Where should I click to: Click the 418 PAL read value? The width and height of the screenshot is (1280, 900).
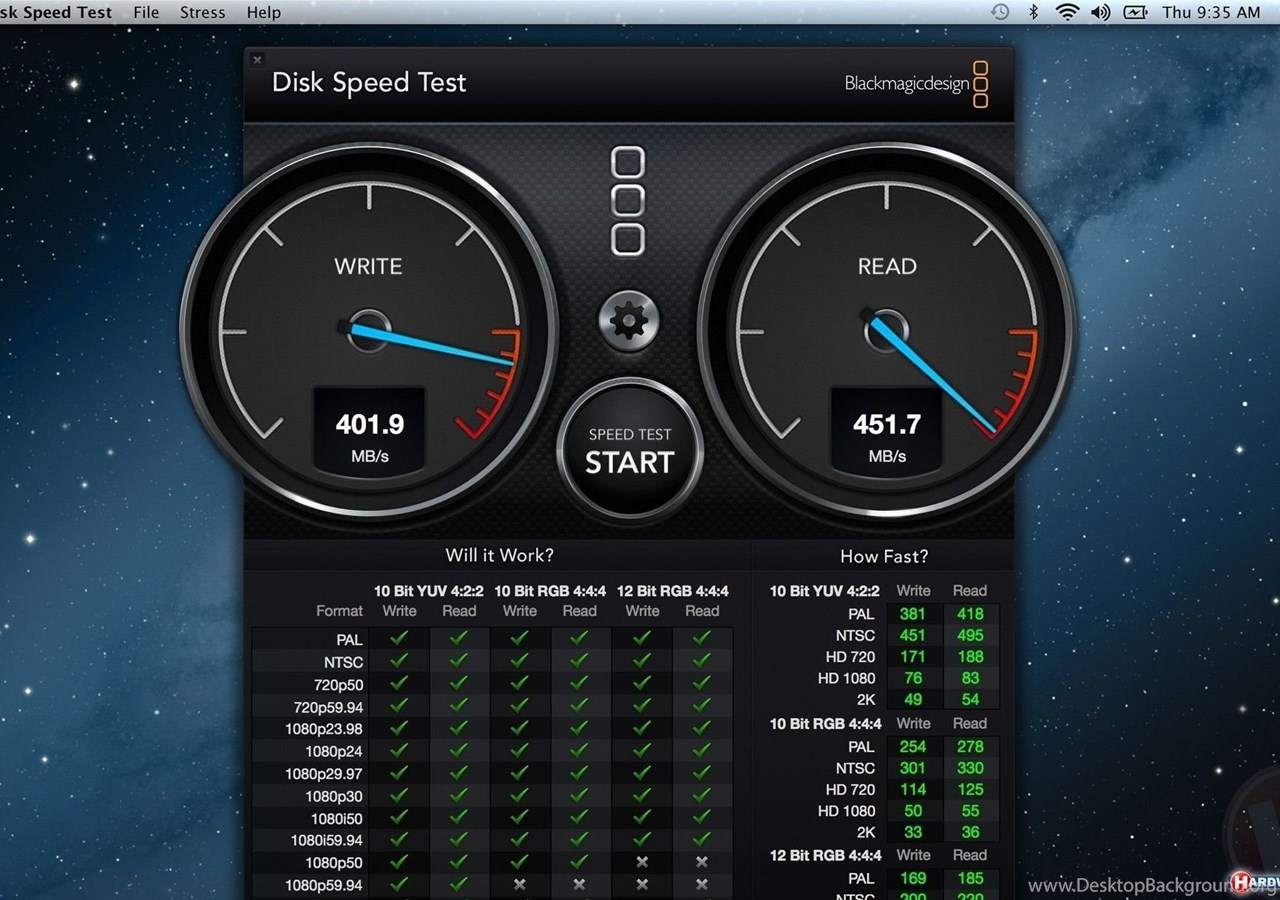click(970, 614)
